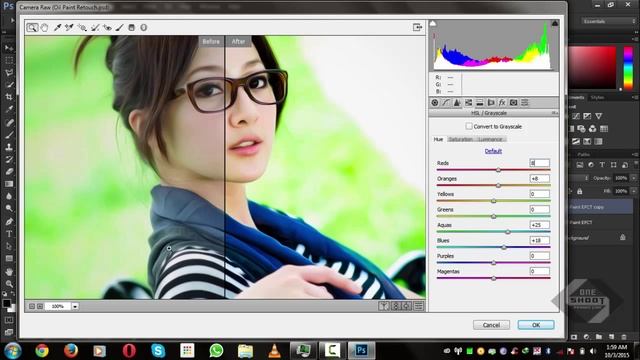Cycle the Before/After preview view button
This screenshot has height=360, width=640.
pyautogui.click(x=384, y=306)
